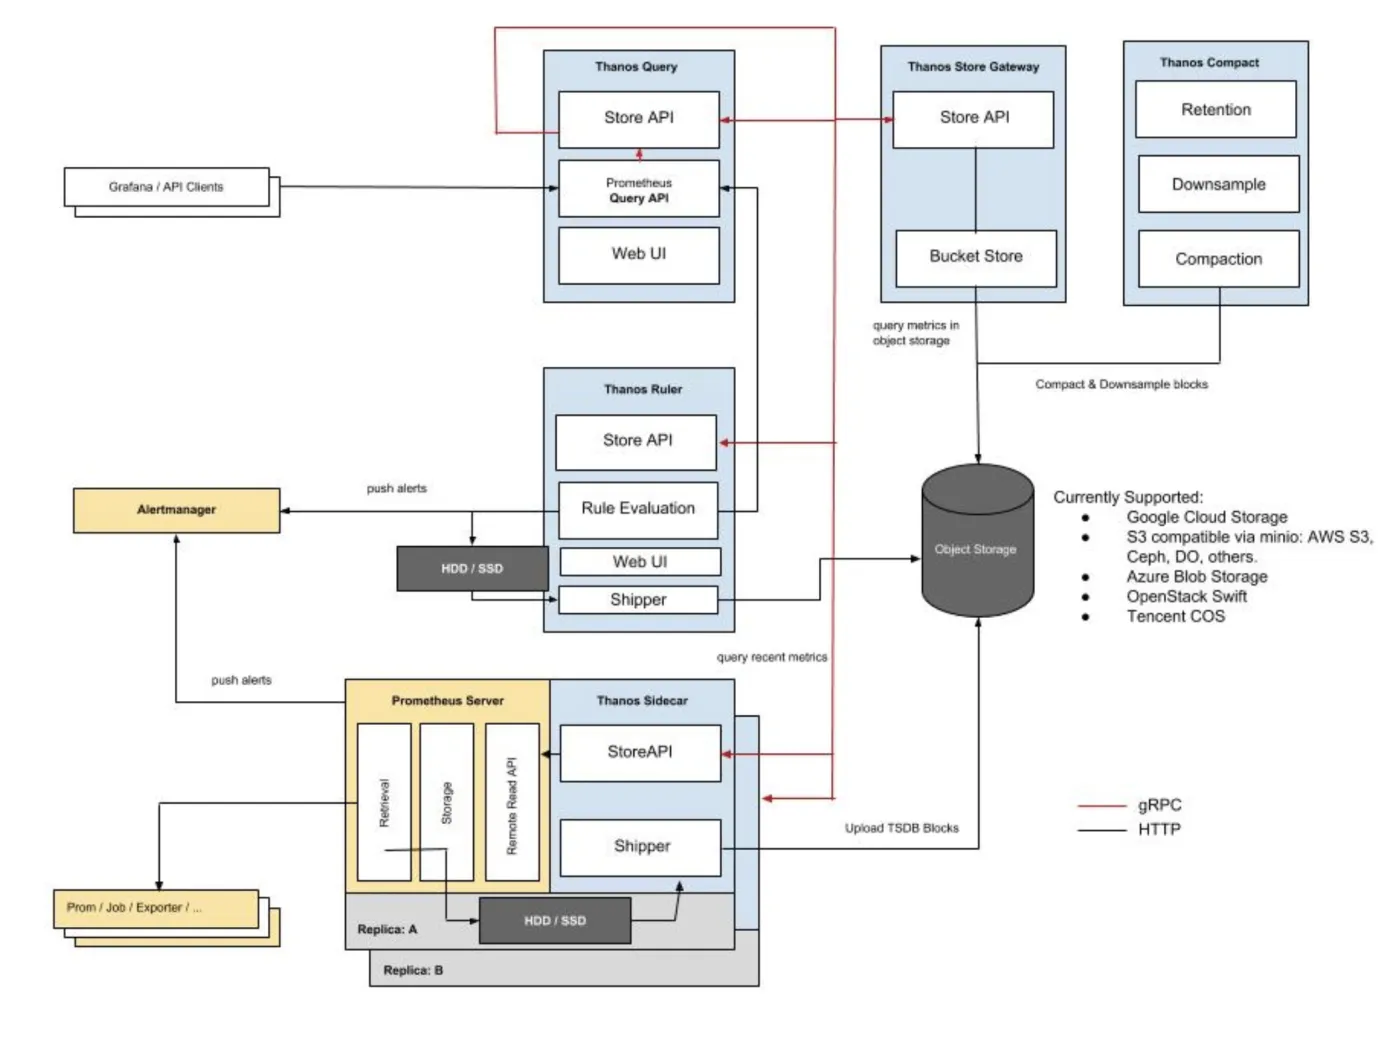Click the Thanos Query title
Viewport: 1400px width, 1038px height.
pos(636,67)
